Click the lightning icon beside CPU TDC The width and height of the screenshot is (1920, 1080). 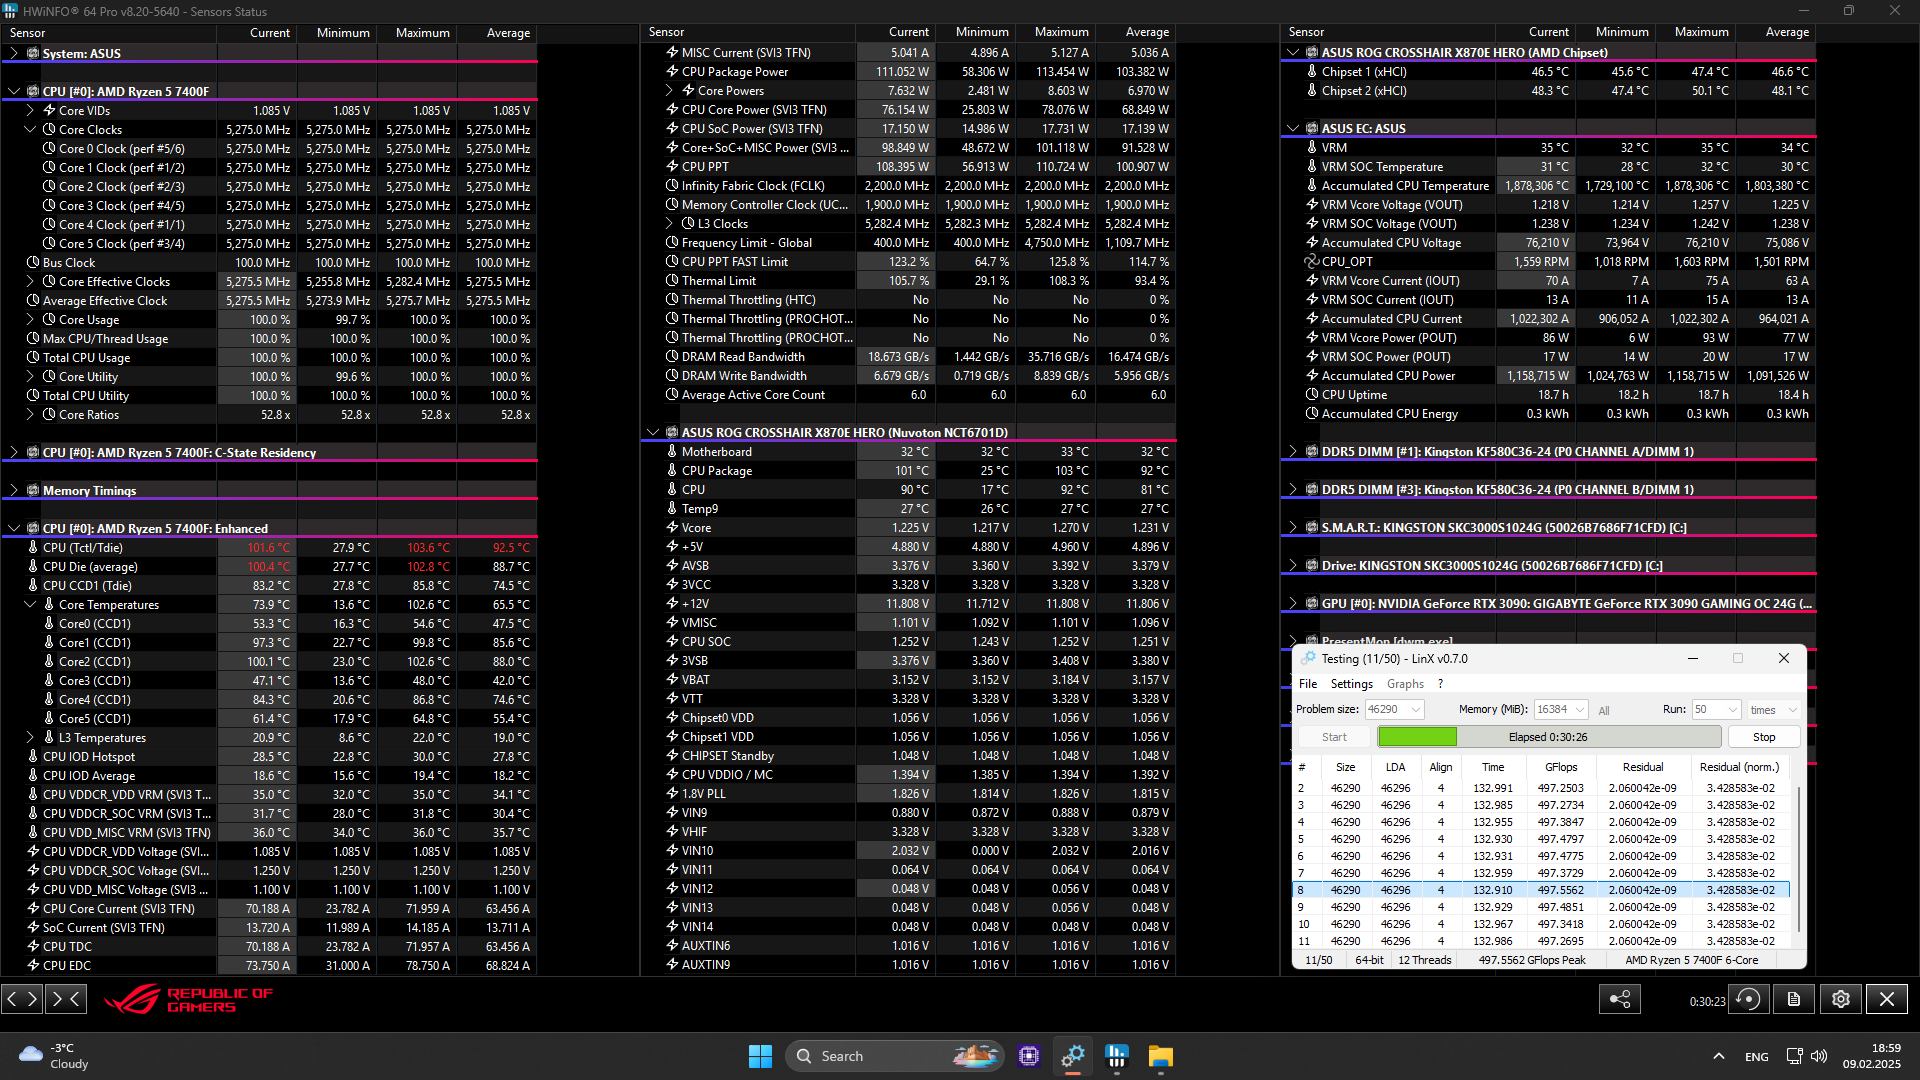[x=33, y=947]
